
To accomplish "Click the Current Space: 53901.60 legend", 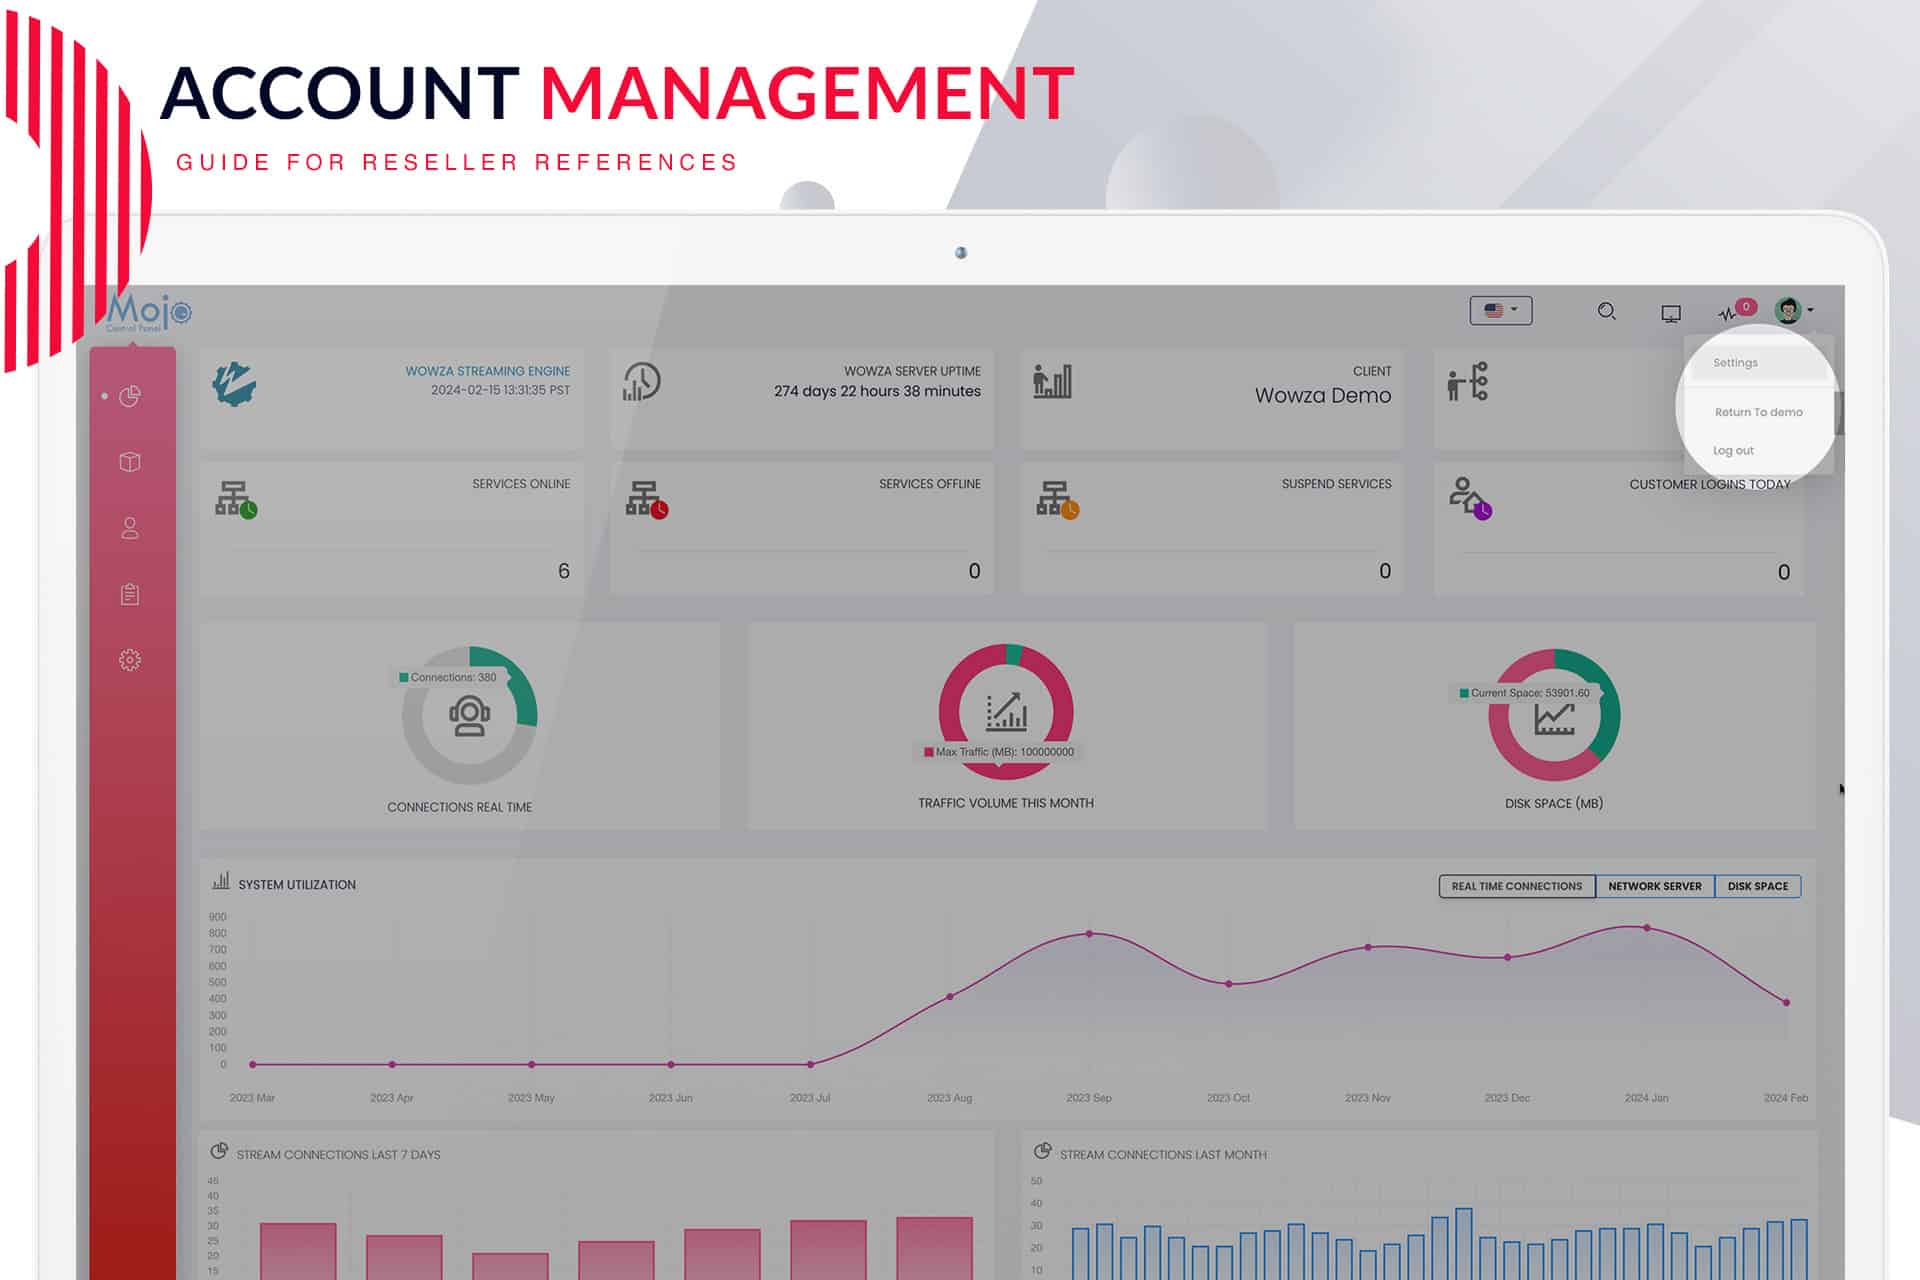I will 1524,693.
